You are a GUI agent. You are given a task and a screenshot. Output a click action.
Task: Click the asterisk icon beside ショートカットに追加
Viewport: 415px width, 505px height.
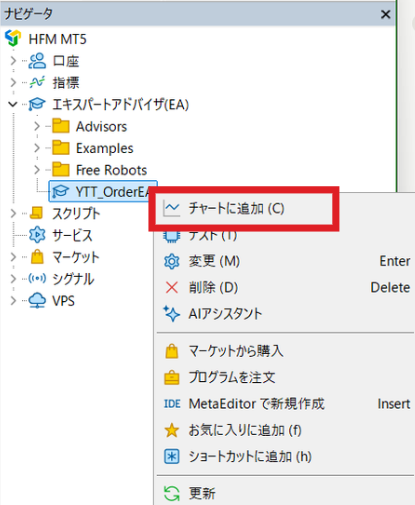[x=172, y=456]
